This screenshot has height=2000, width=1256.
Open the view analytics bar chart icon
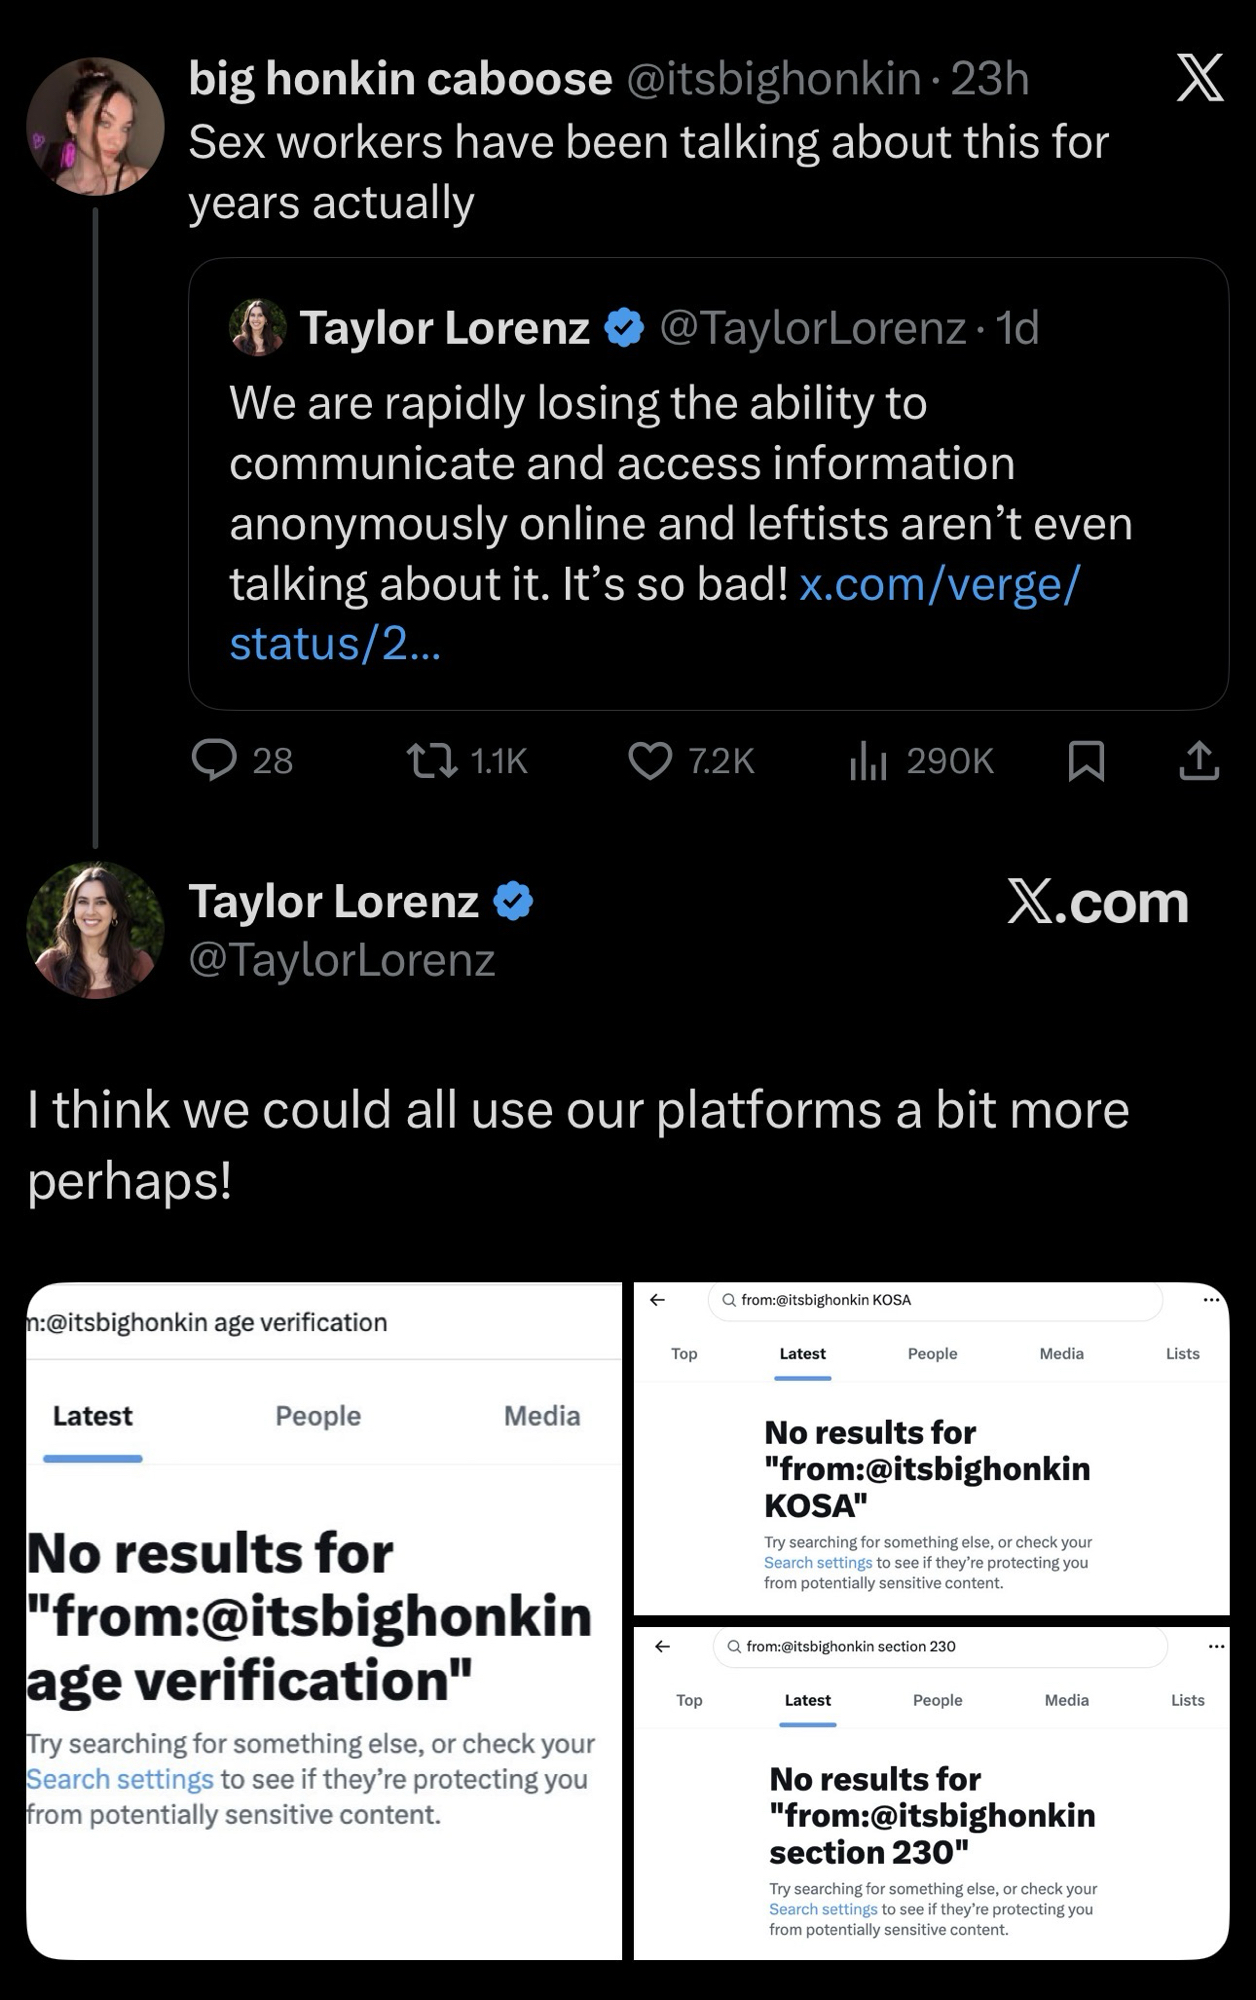[868, 760]
